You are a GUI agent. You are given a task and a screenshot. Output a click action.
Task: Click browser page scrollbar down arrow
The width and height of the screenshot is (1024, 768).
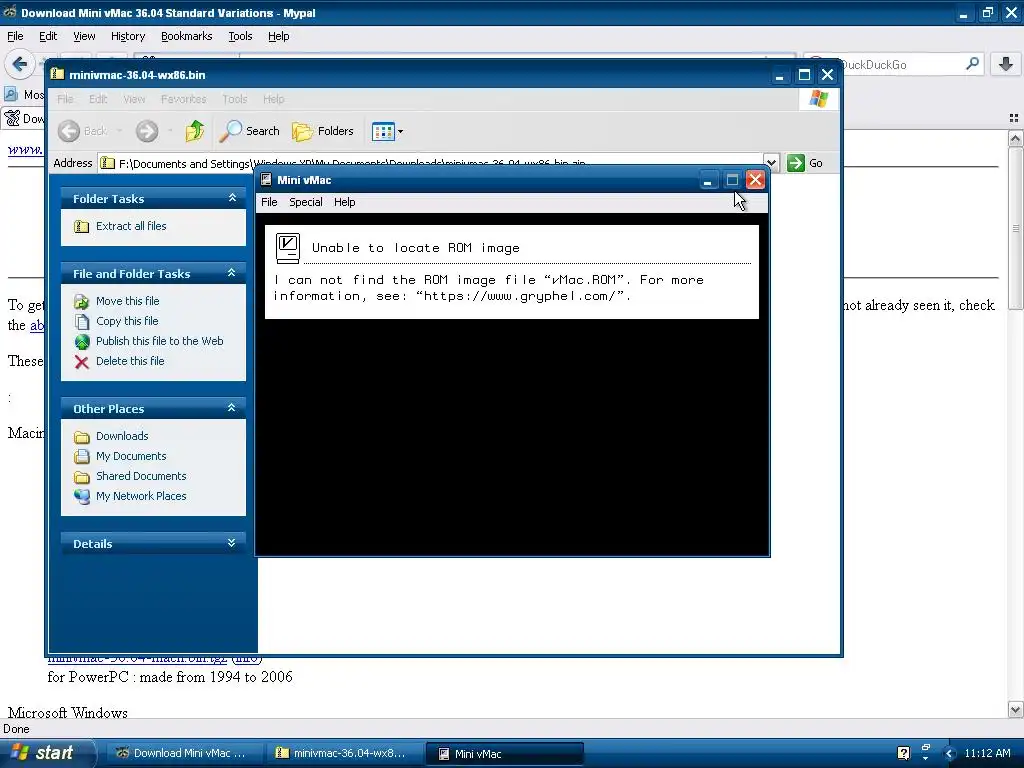pyautogui.click(x=1015, y=709)
